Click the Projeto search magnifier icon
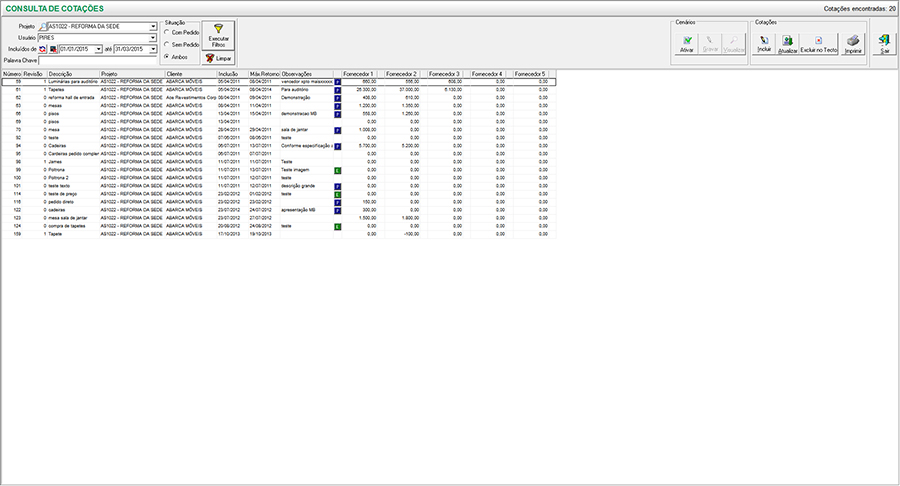900x486 pixels. pyautogui.click(x=43, y=26)
